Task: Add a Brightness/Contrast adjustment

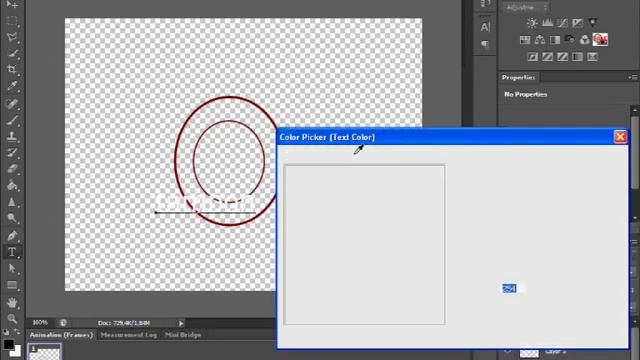Action: [x=532, y=23]
